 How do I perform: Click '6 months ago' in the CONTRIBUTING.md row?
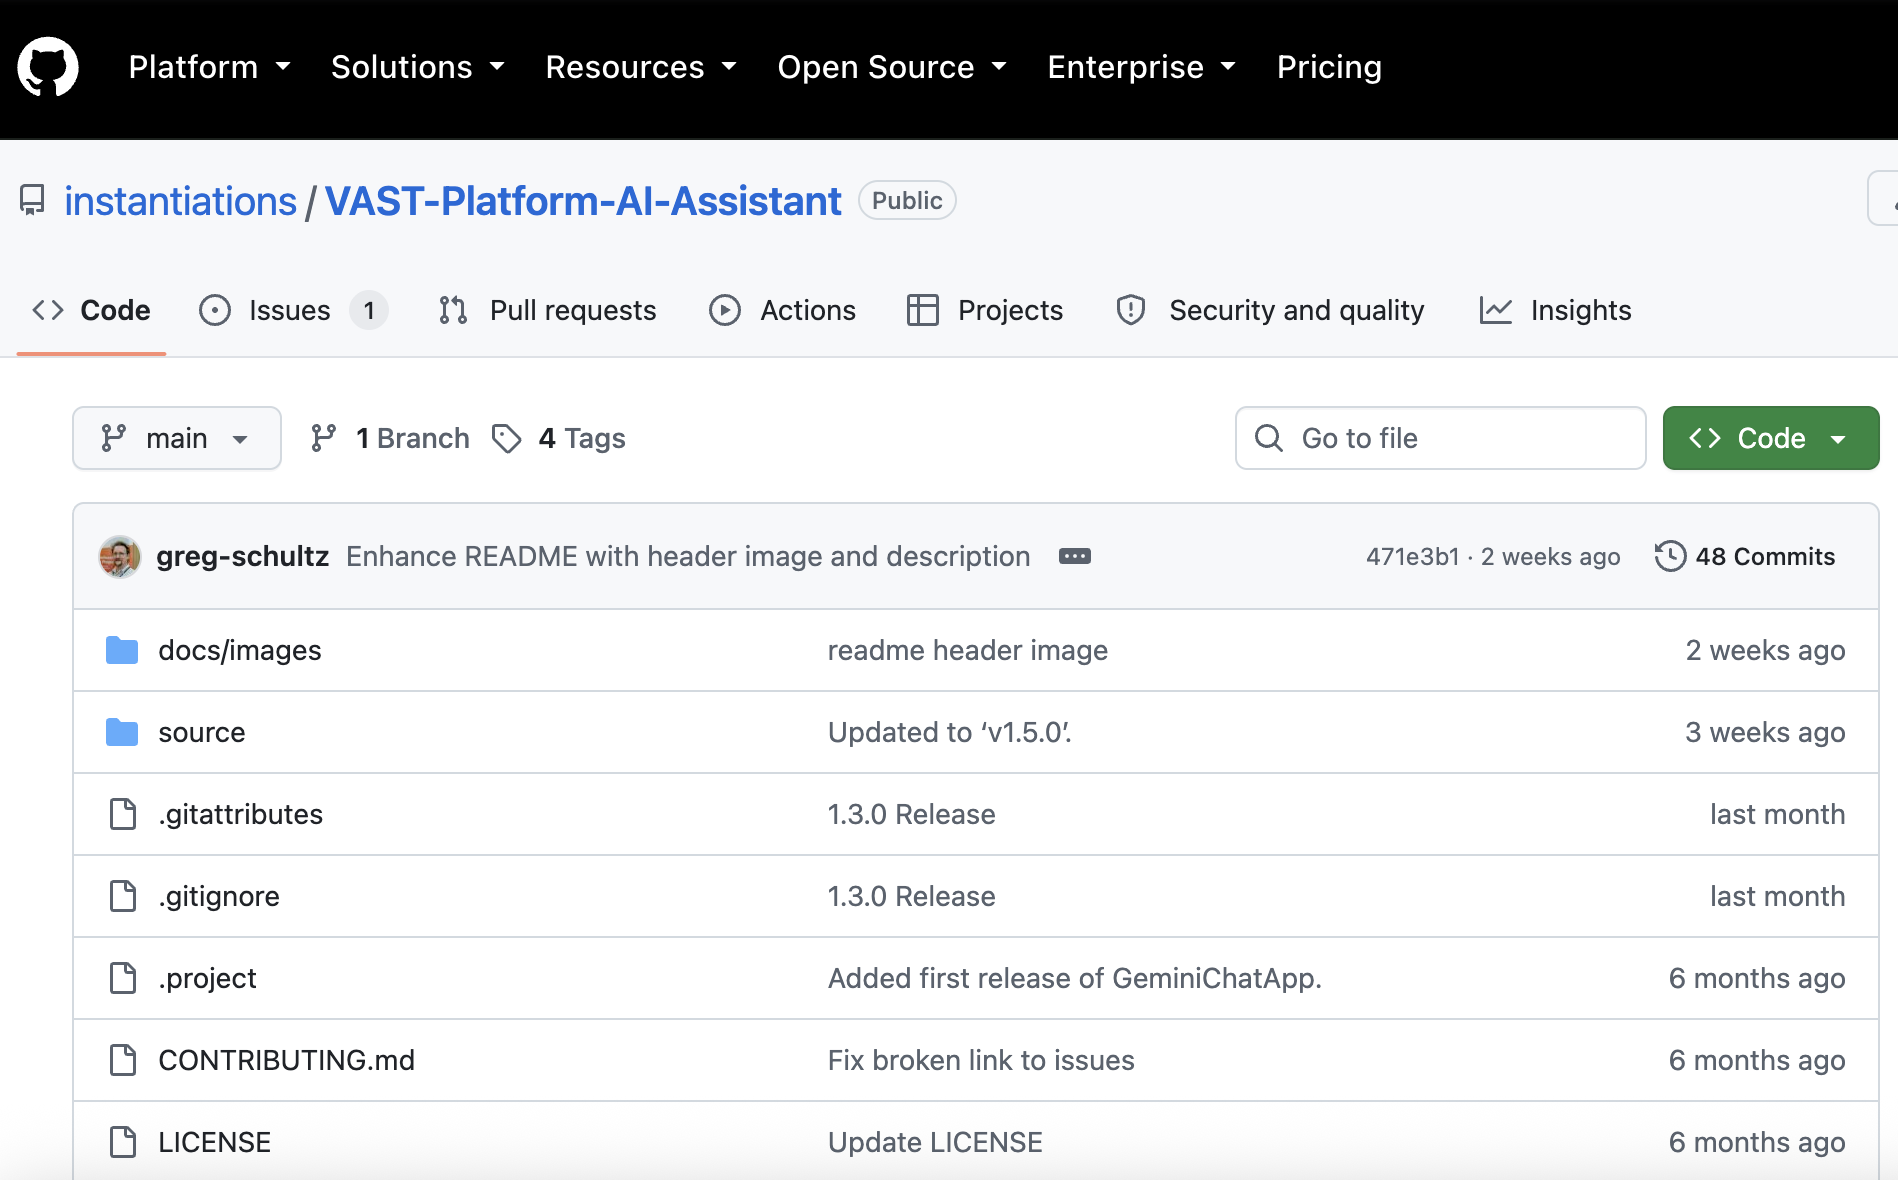[1757, 1060]
